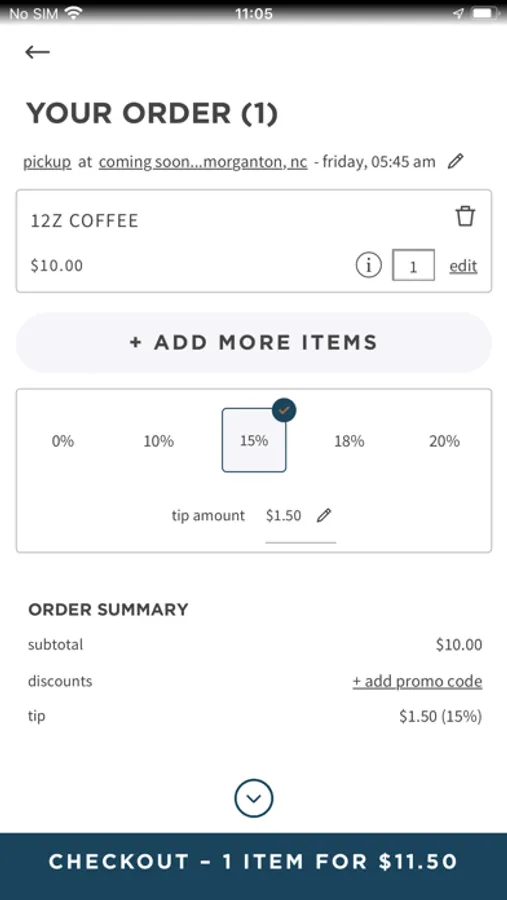Select the 10% tip option
The height and width of the screenshot is (900, 507).
pos(158,441)
